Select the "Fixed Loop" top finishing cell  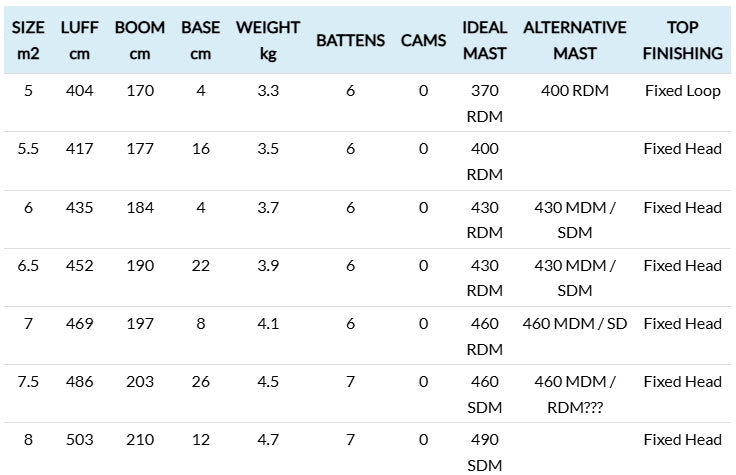[x=682, y=91]
